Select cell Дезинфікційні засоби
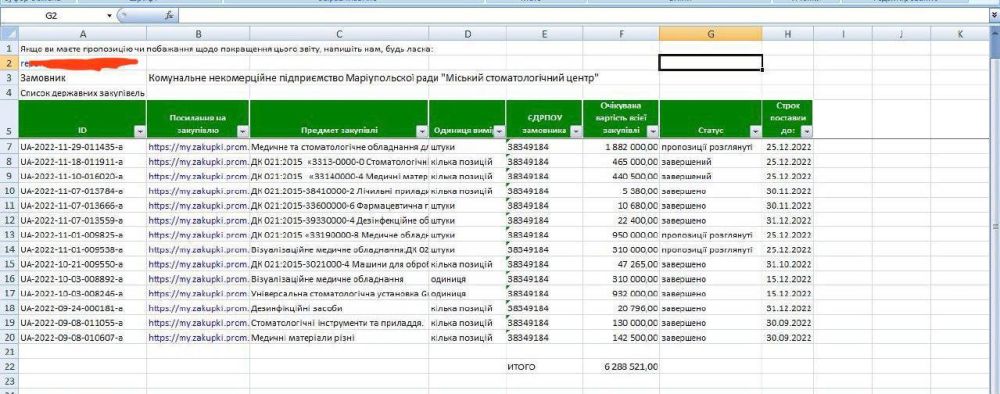Image resolution: width=1000 pixels, height=394 pixels. [x=339, y=308]
